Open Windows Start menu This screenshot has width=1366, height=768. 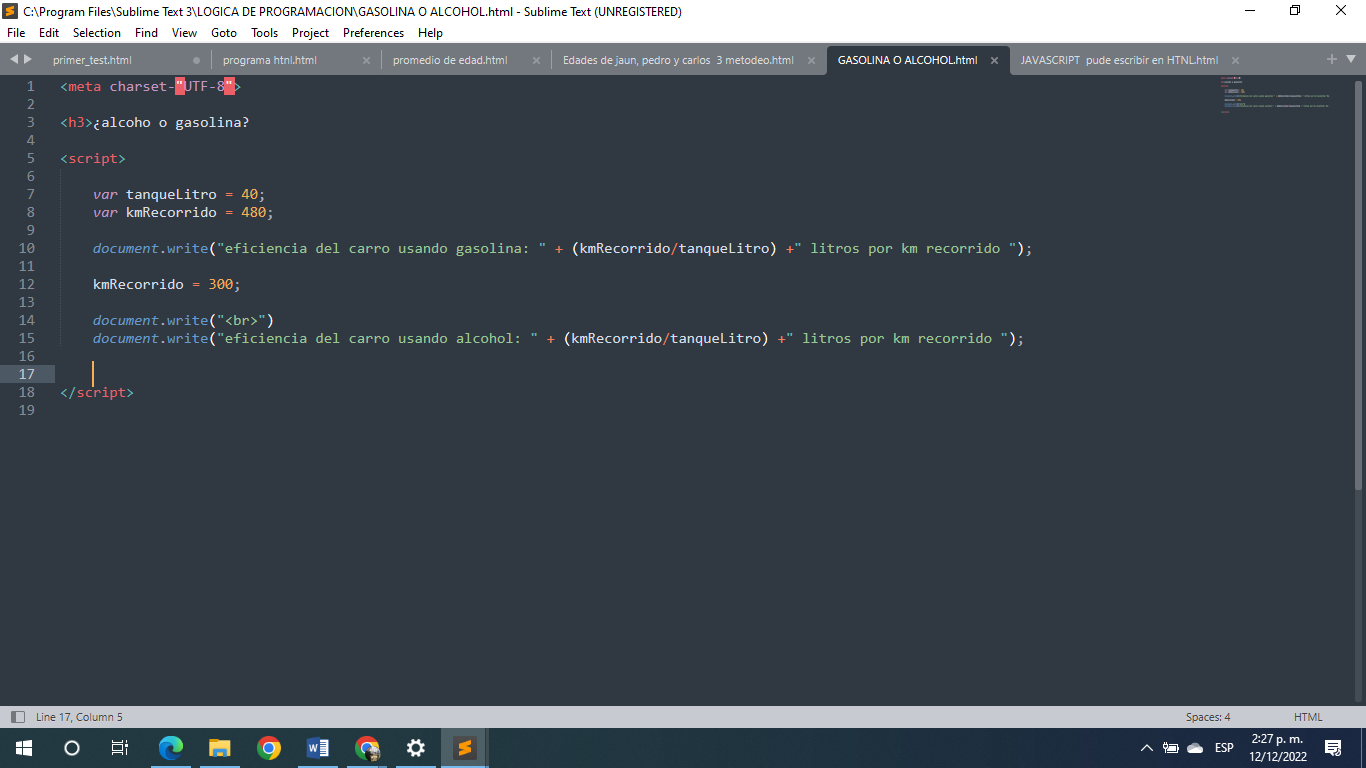pos(24,748)
